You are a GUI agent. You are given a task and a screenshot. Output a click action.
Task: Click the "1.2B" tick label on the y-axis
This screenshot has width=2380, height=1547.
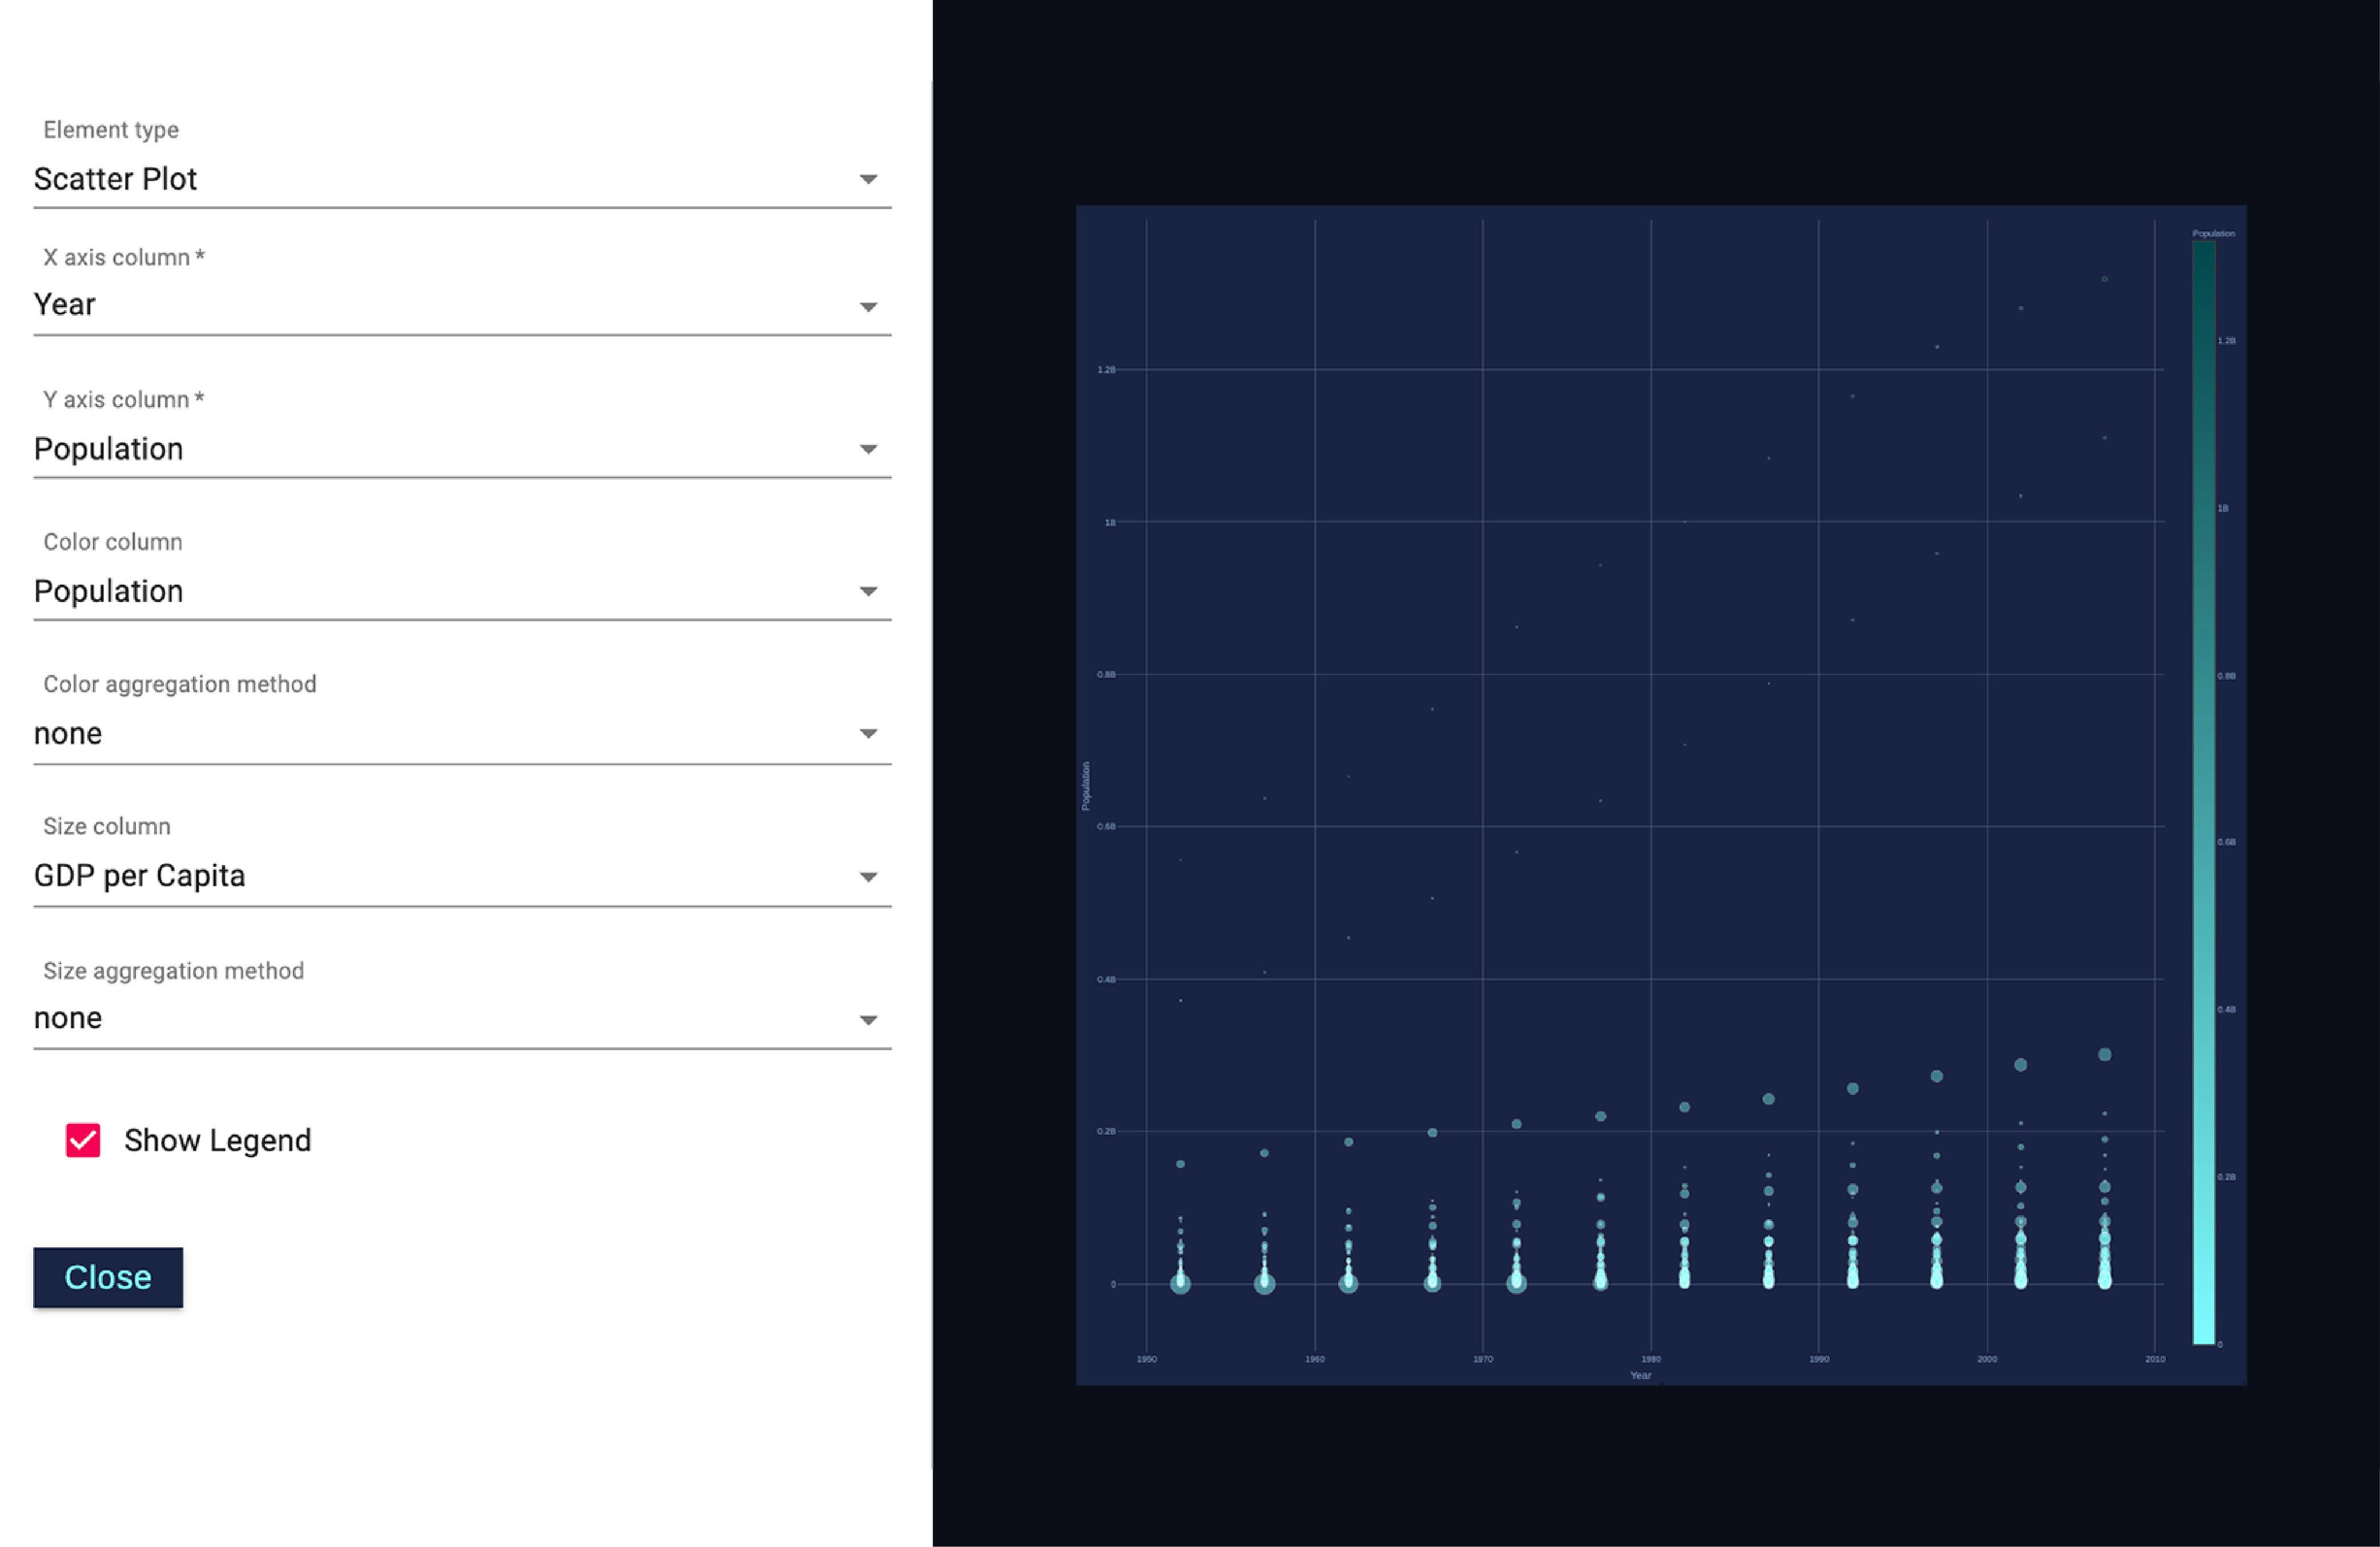pos(1106,370)
